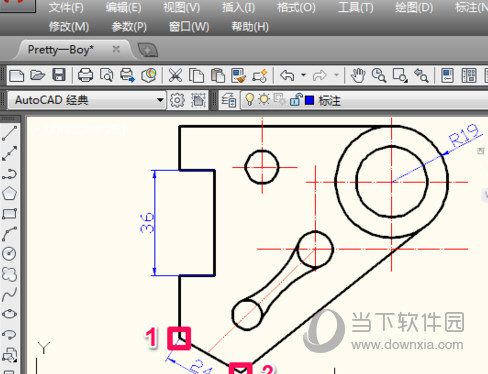Screen dimensions: 488x374
Task: Toggle layer lock padlock icon
Action: 295,100
